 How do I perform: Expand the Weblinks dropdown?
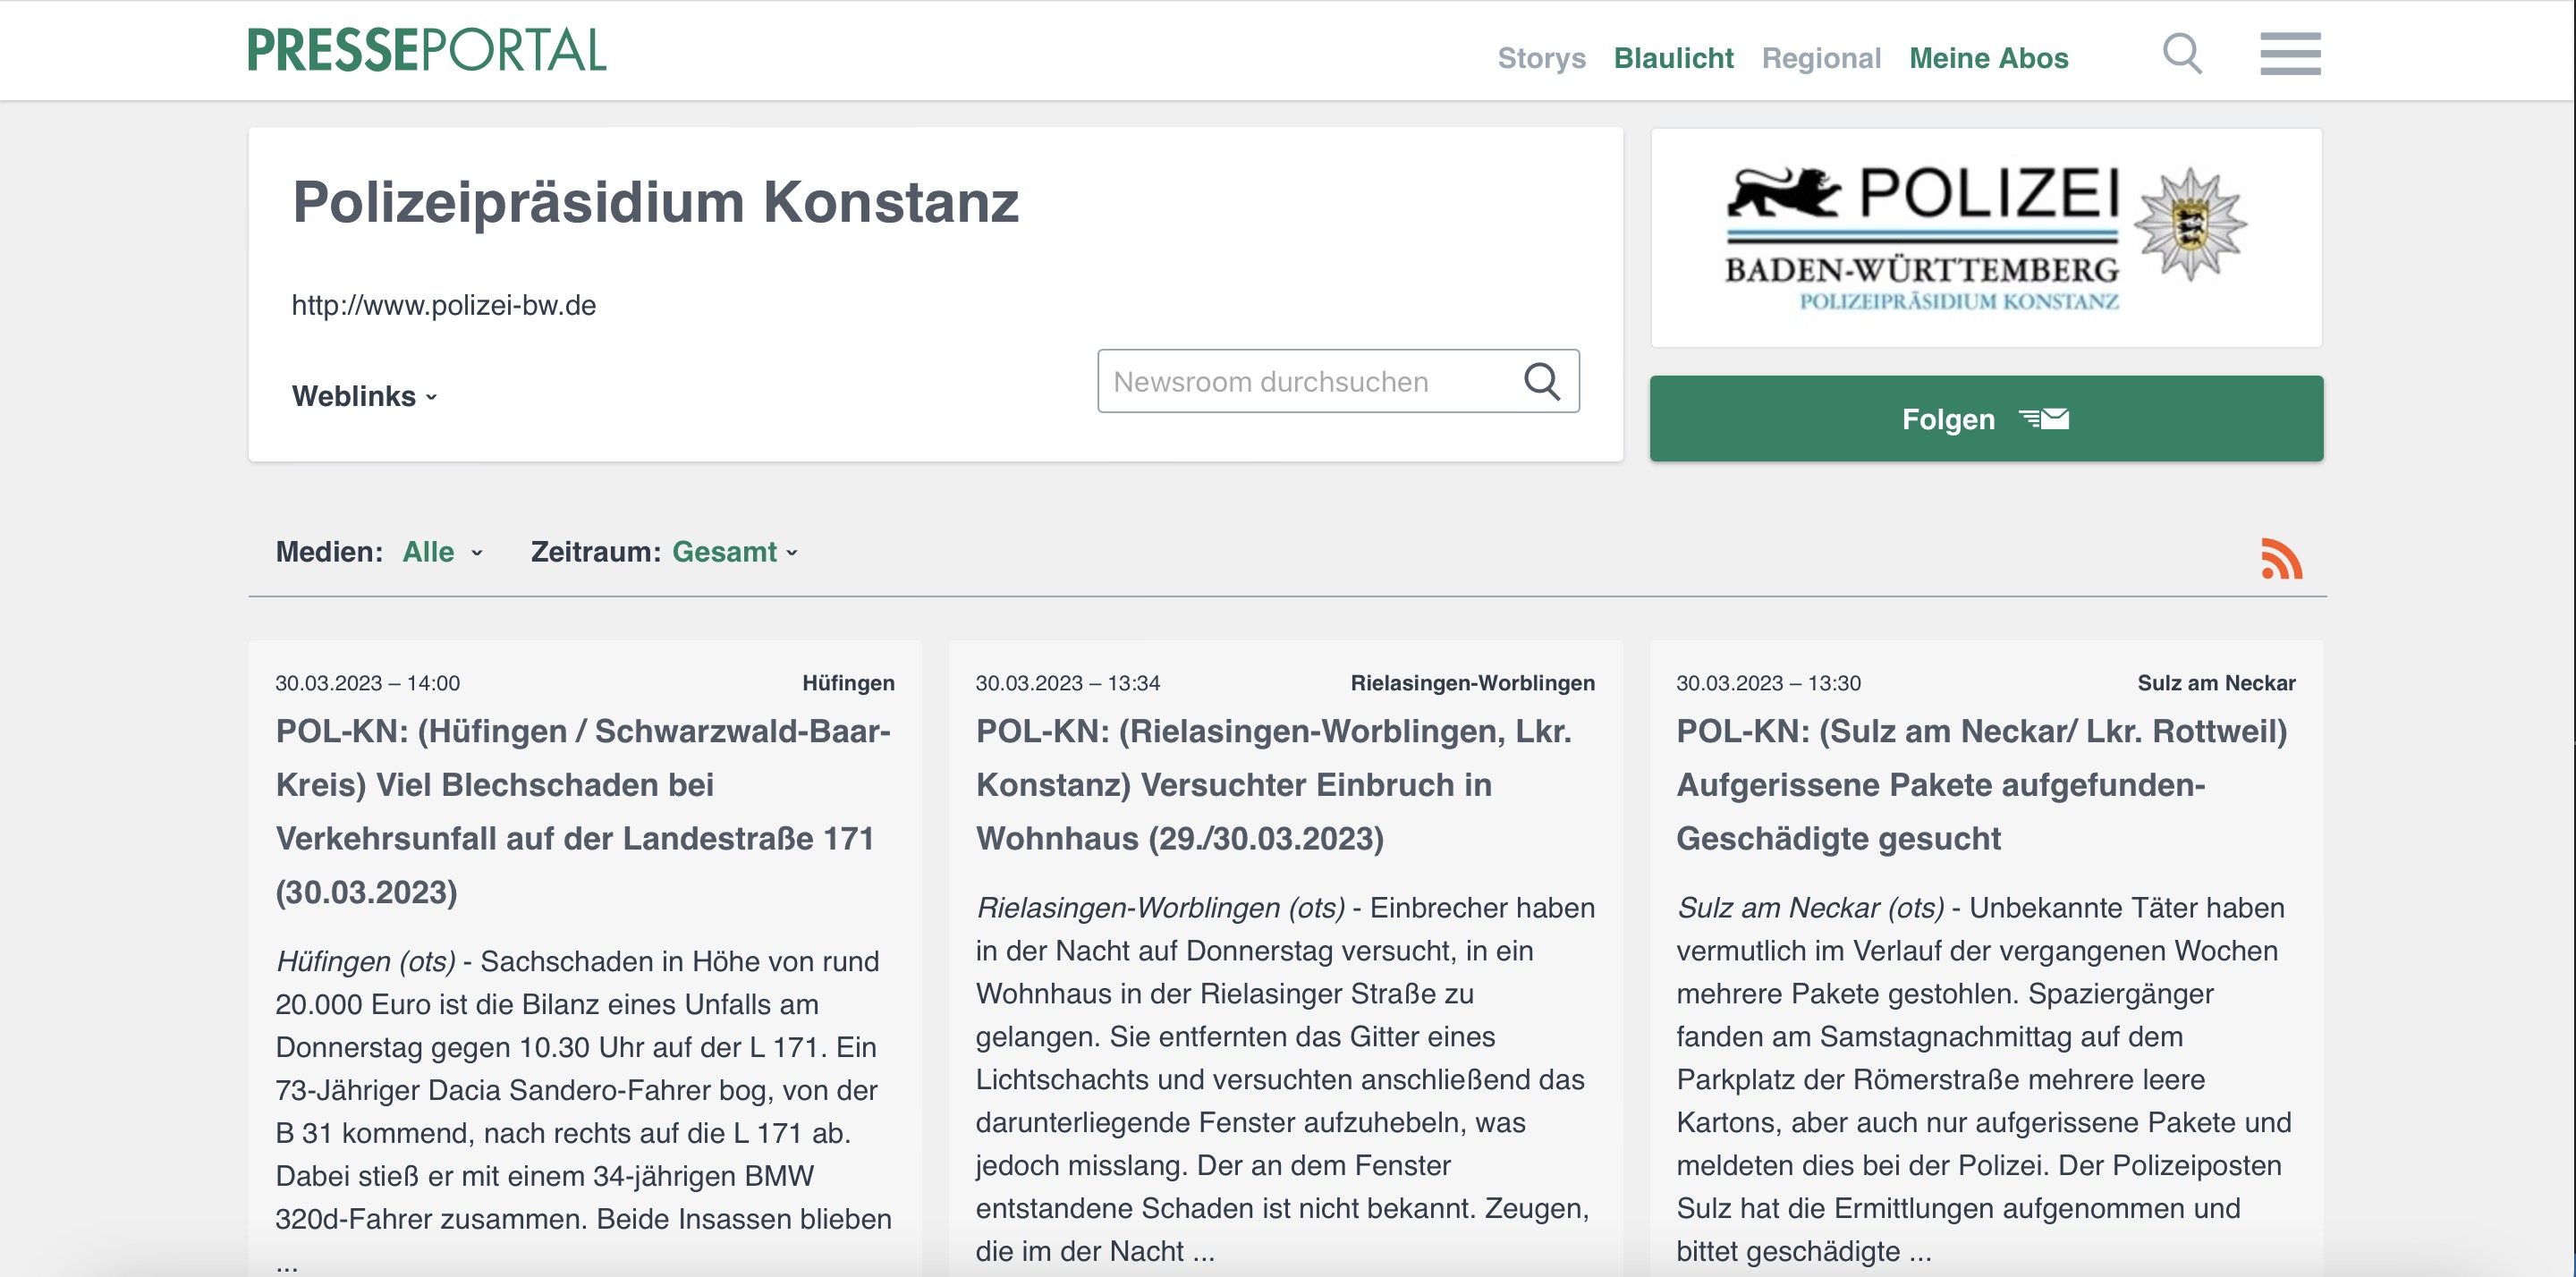tap(364, 396)
